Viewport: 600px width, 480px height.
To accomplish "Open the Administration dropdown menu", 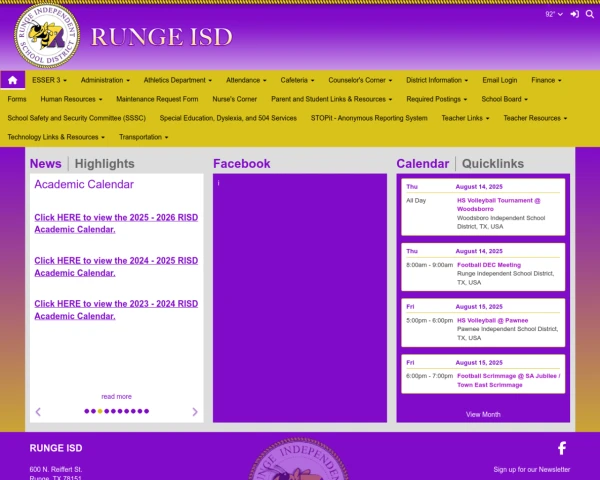I will coord(105,80).
